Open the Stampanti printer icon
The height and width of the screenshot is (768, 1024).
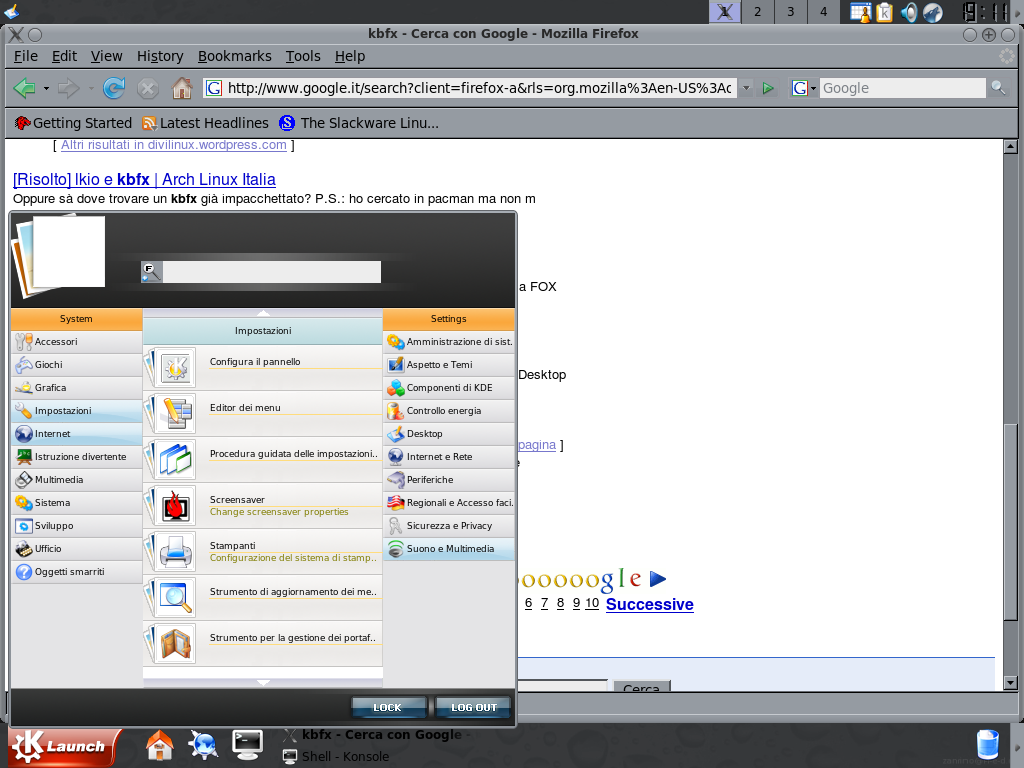[176, 552]
